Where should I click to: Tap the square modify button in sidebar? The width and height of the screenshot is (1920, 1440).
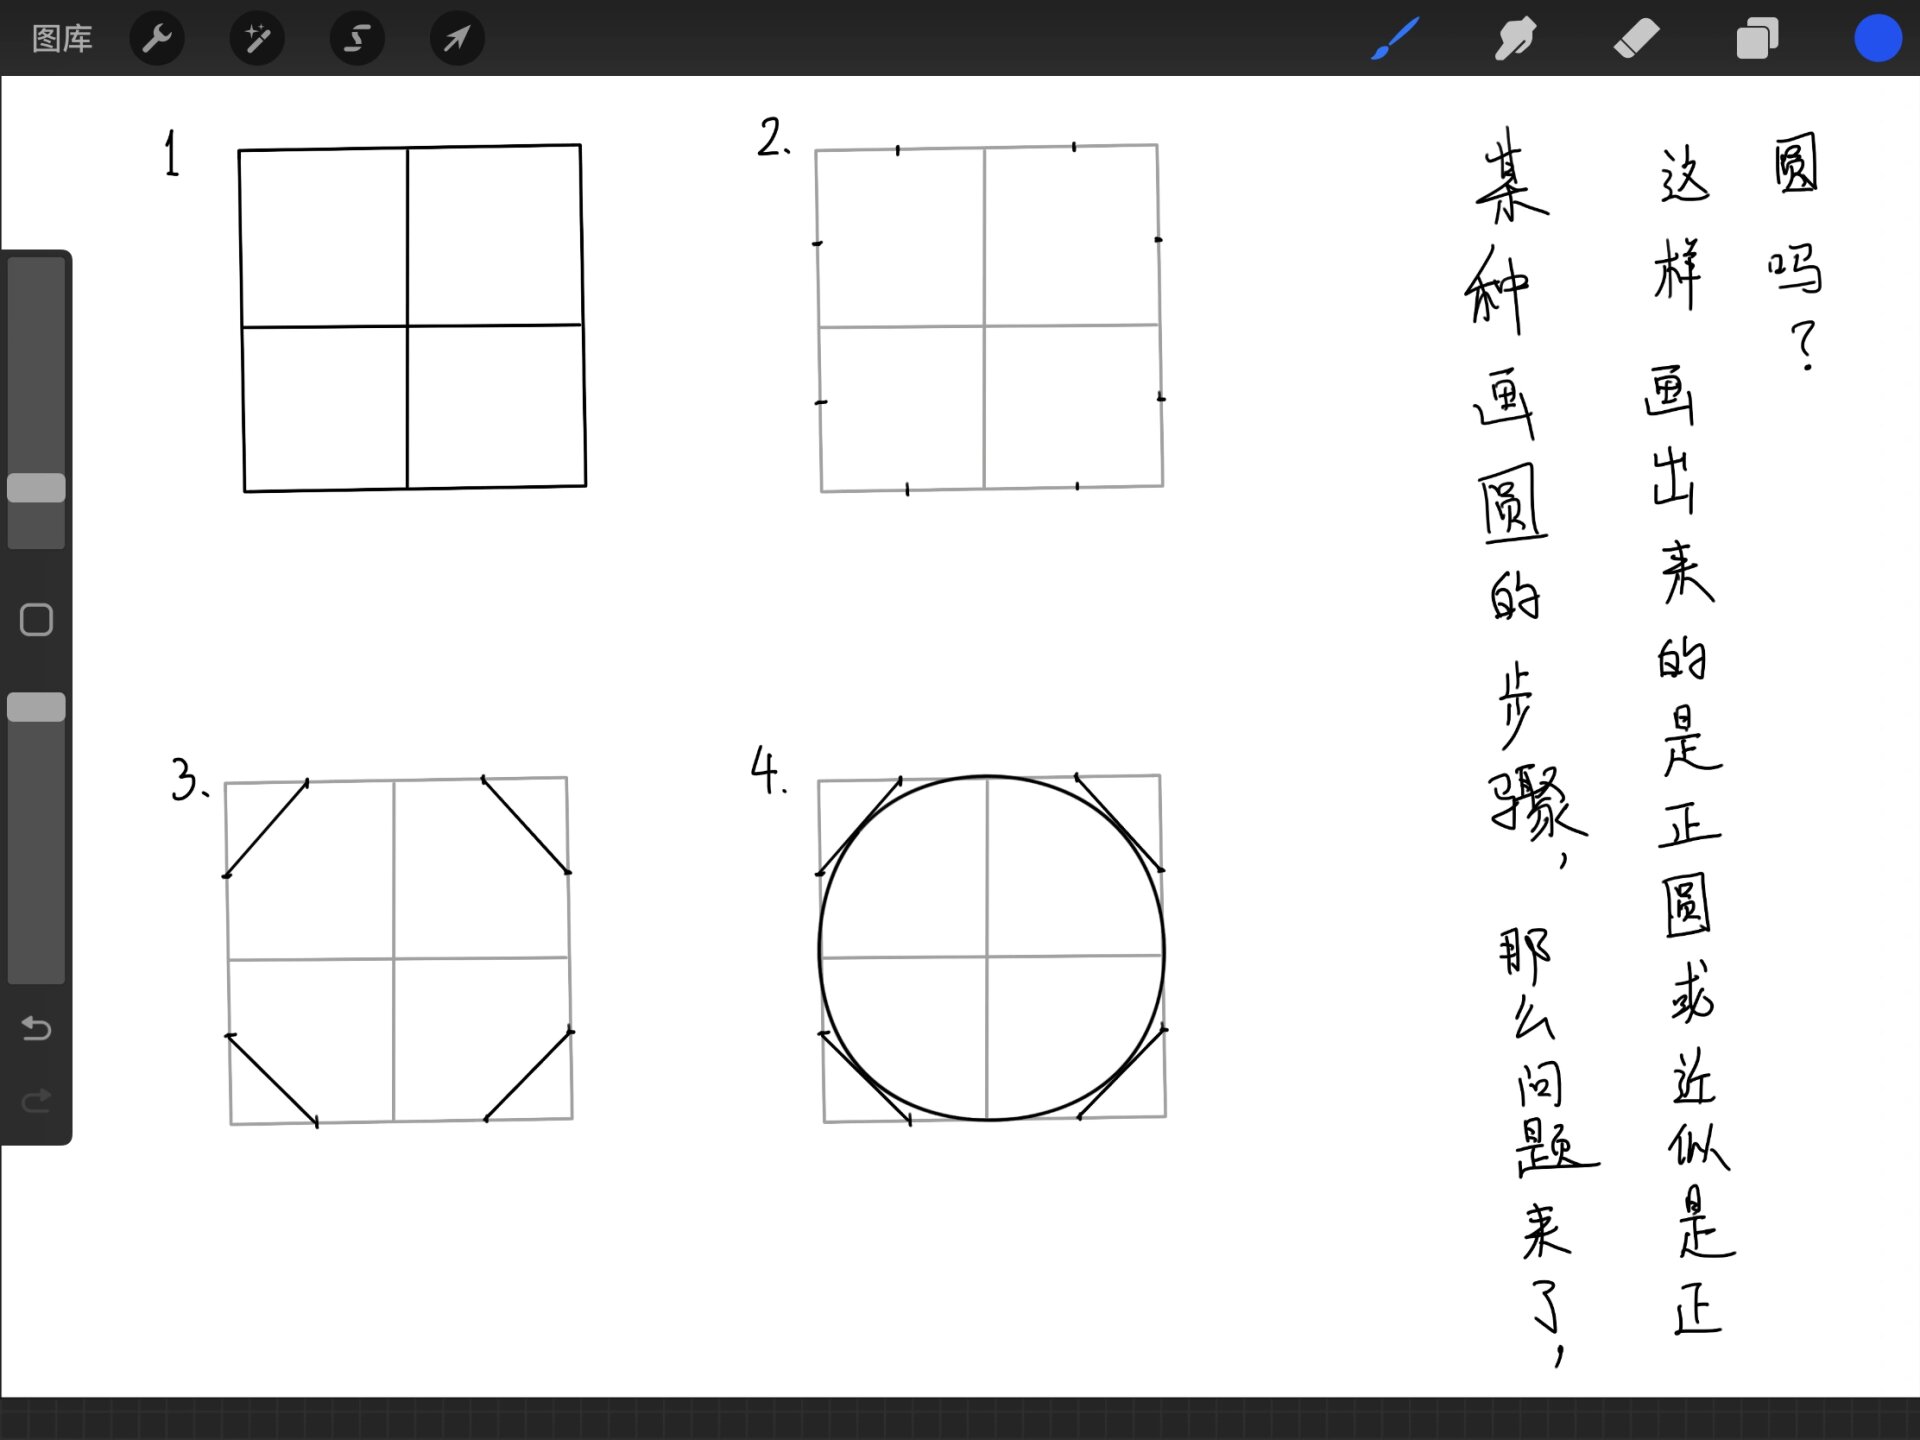36,620
